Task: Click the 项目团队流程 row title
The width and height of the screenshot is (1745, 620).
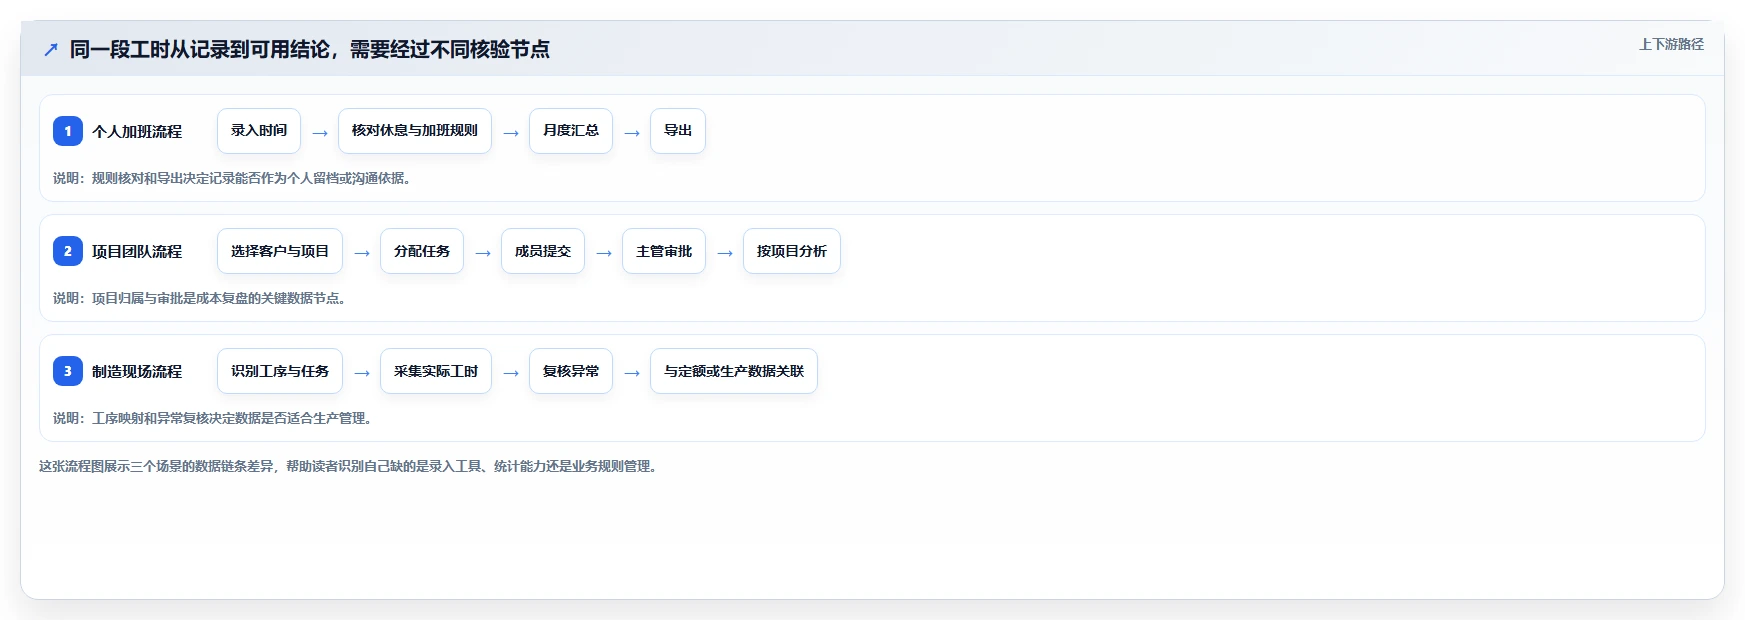Action: [x=137, y=251]
